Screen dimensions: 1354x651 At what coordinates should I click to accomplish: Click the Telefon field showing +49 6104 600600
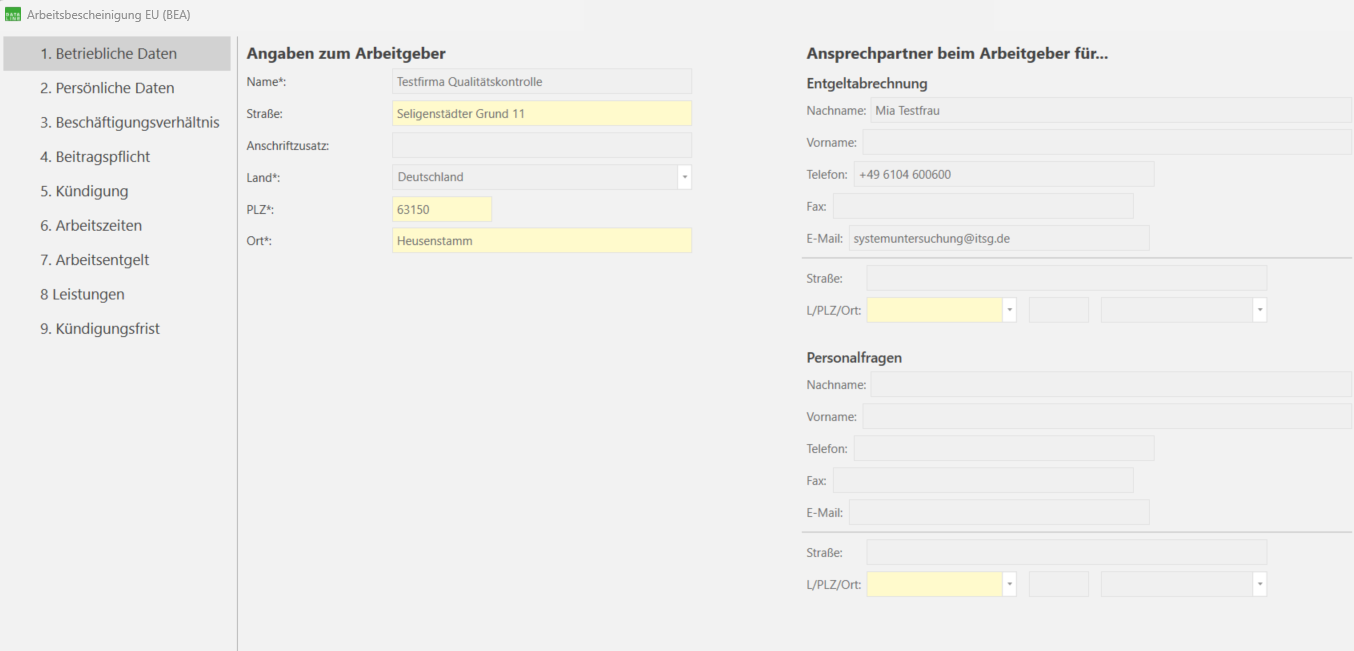click(1002, 174)
